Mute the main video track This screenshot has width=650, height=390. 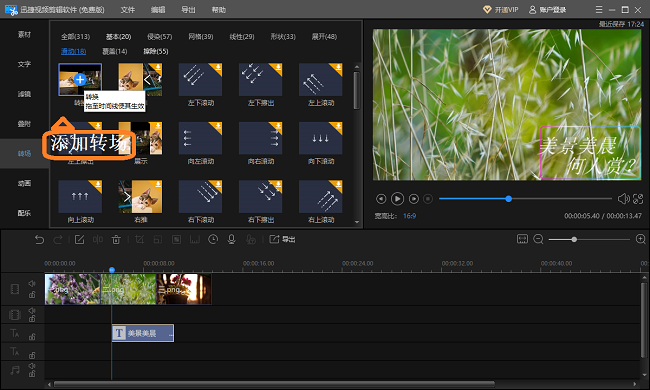point(32,283)
